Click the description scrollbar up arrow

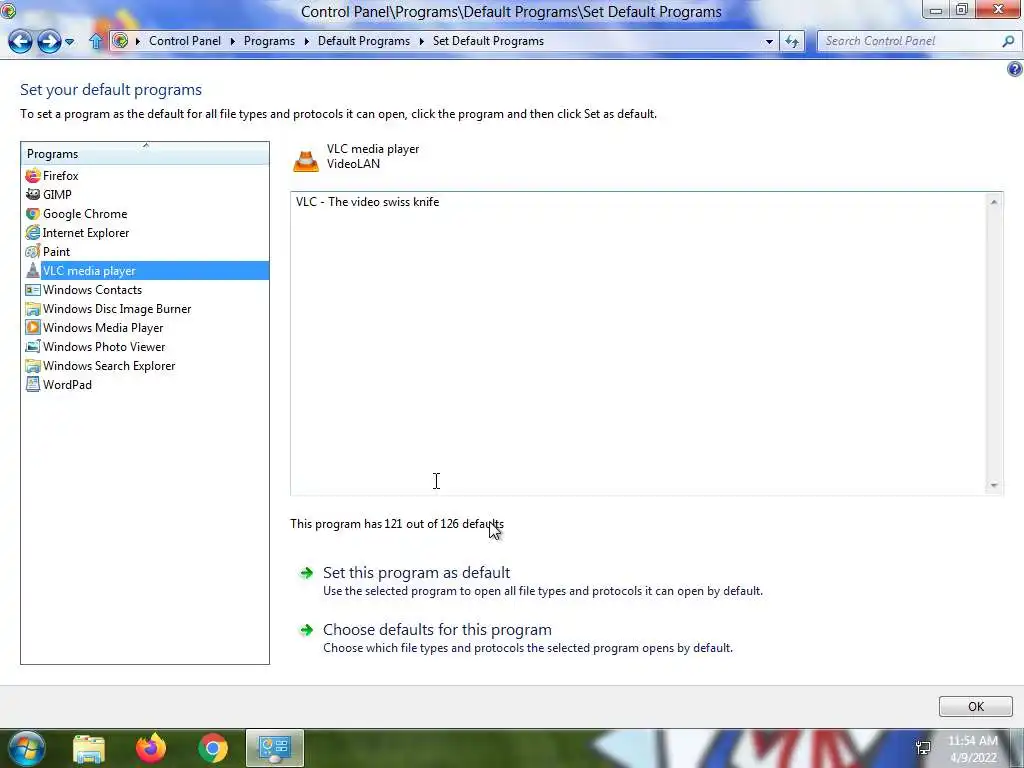(x=994, y=202)
